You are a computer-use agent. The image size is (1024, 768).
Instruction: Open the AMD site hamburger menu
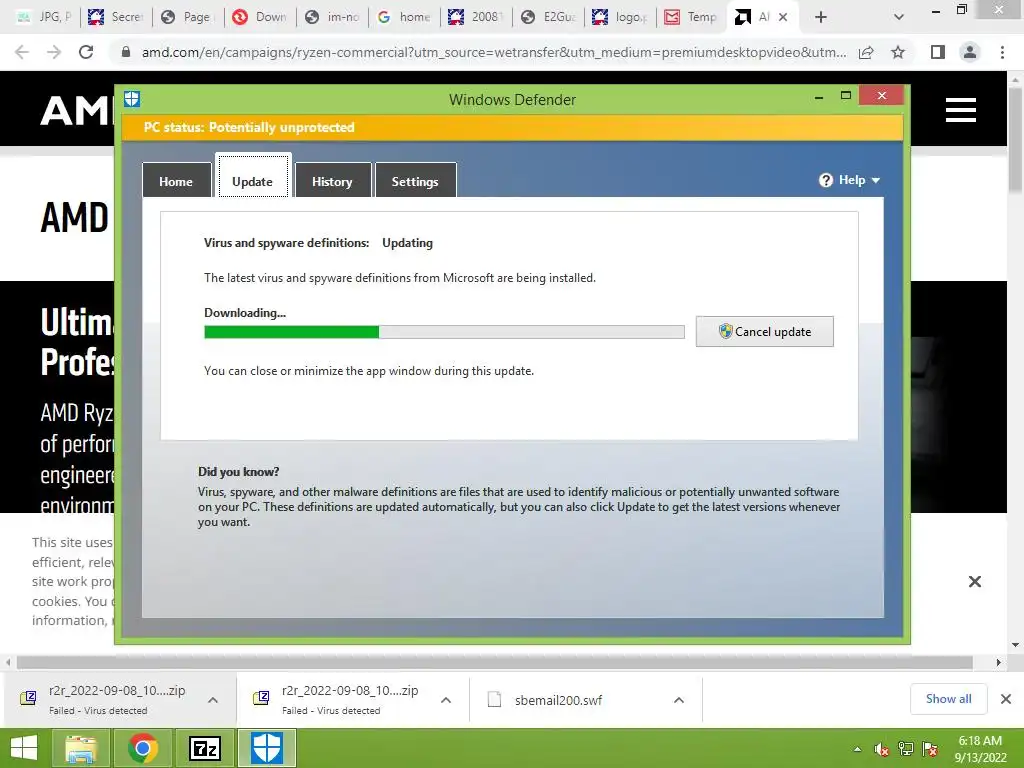(x=961, y=110)
